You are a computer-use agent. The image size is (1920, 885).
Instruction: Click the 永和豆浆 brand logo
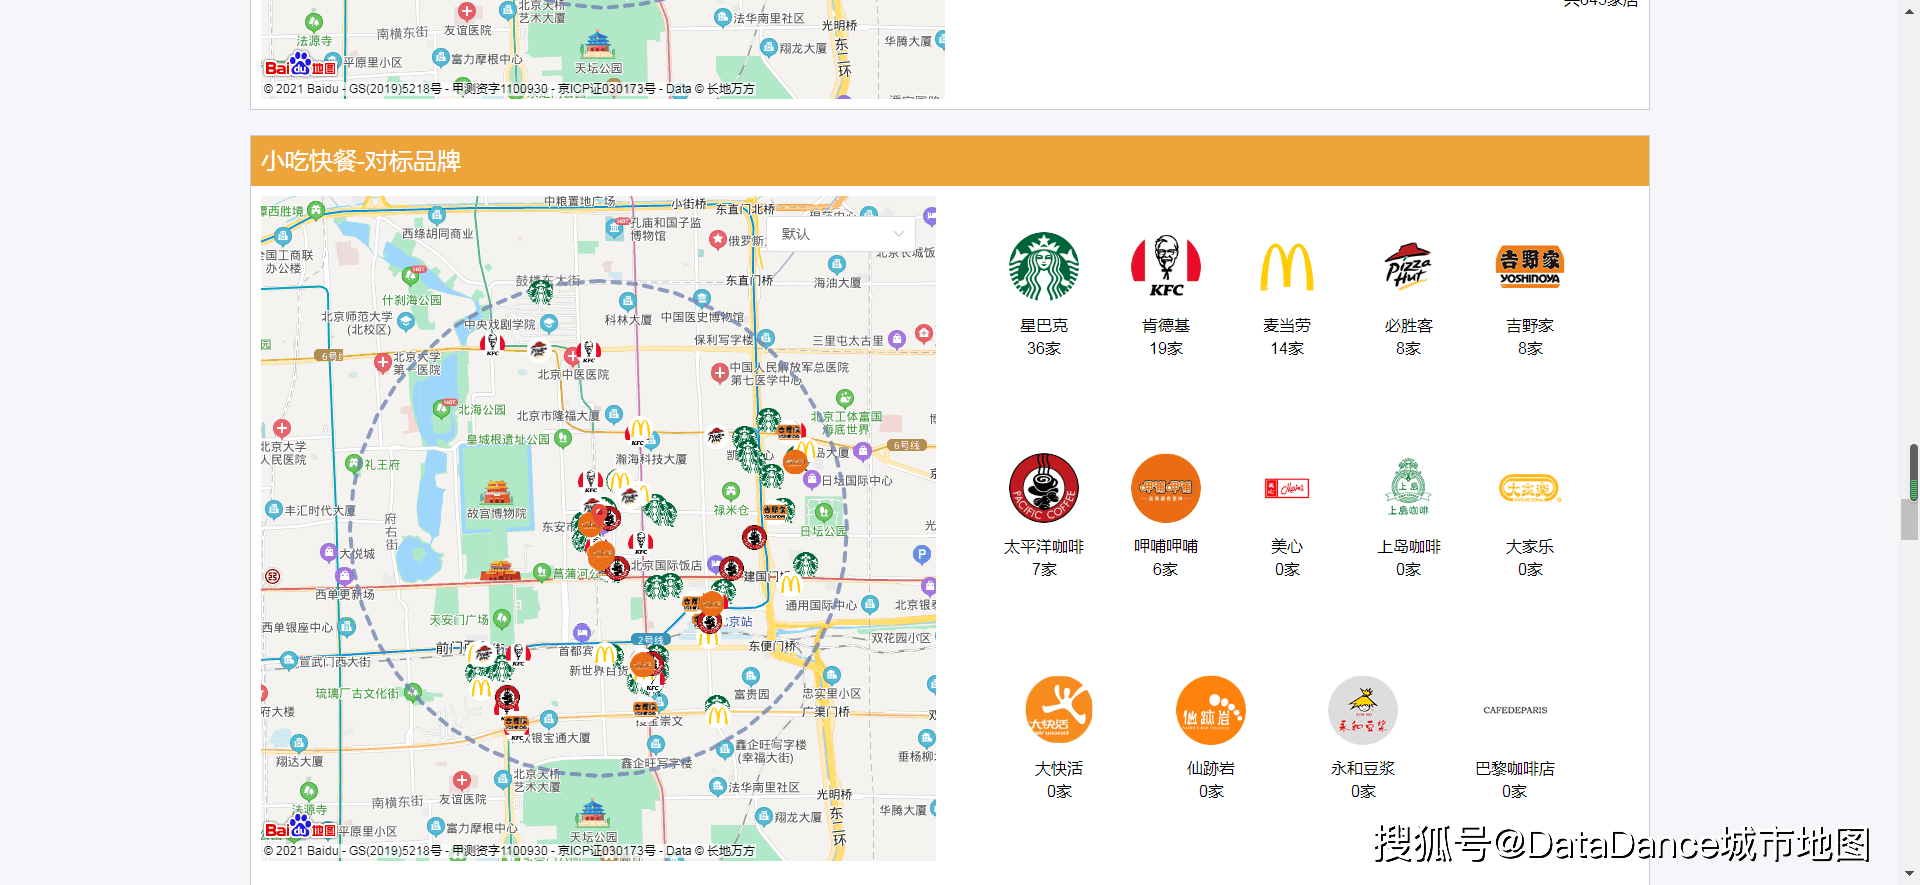tap(1363, 710)
